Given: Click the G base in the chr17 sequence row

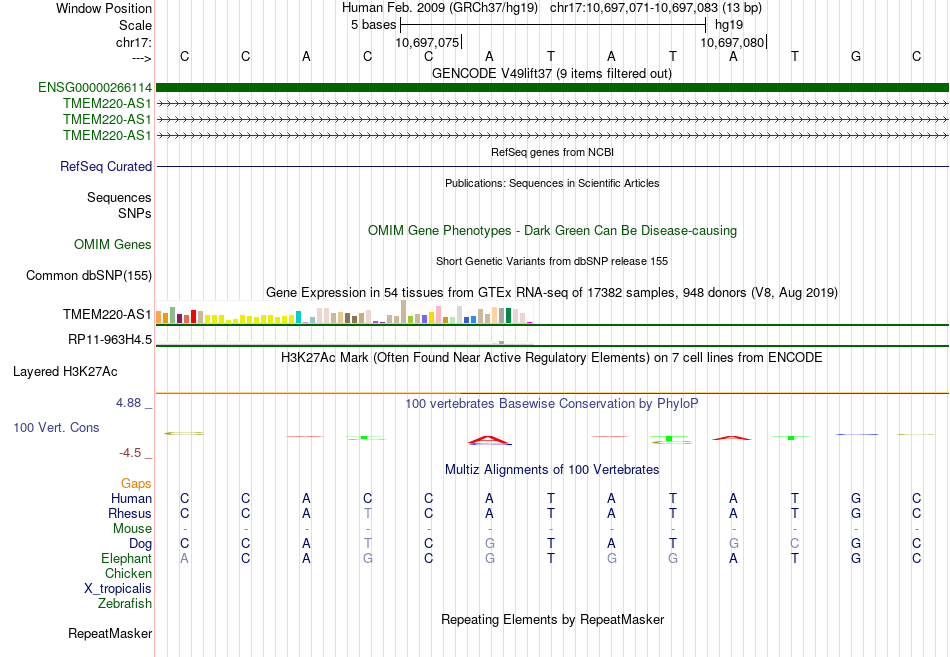Looking at the screenshot, I should click(x=855, y=56).
